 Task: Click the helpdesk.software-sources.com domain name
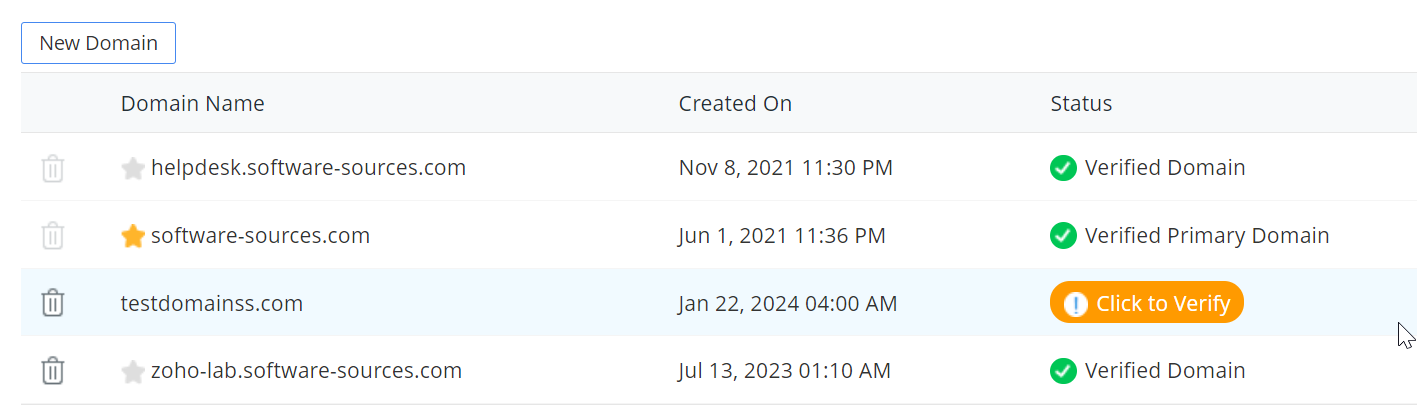click(x=308, y=168)
